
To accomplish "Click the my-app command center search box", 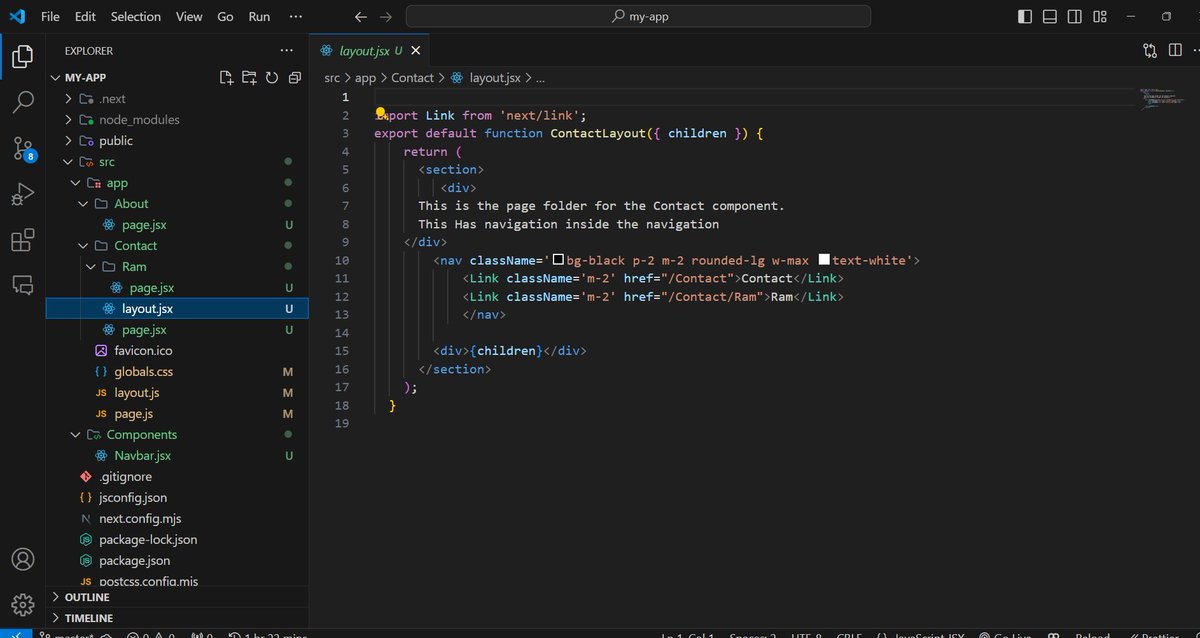I will (x=638, y=17).
